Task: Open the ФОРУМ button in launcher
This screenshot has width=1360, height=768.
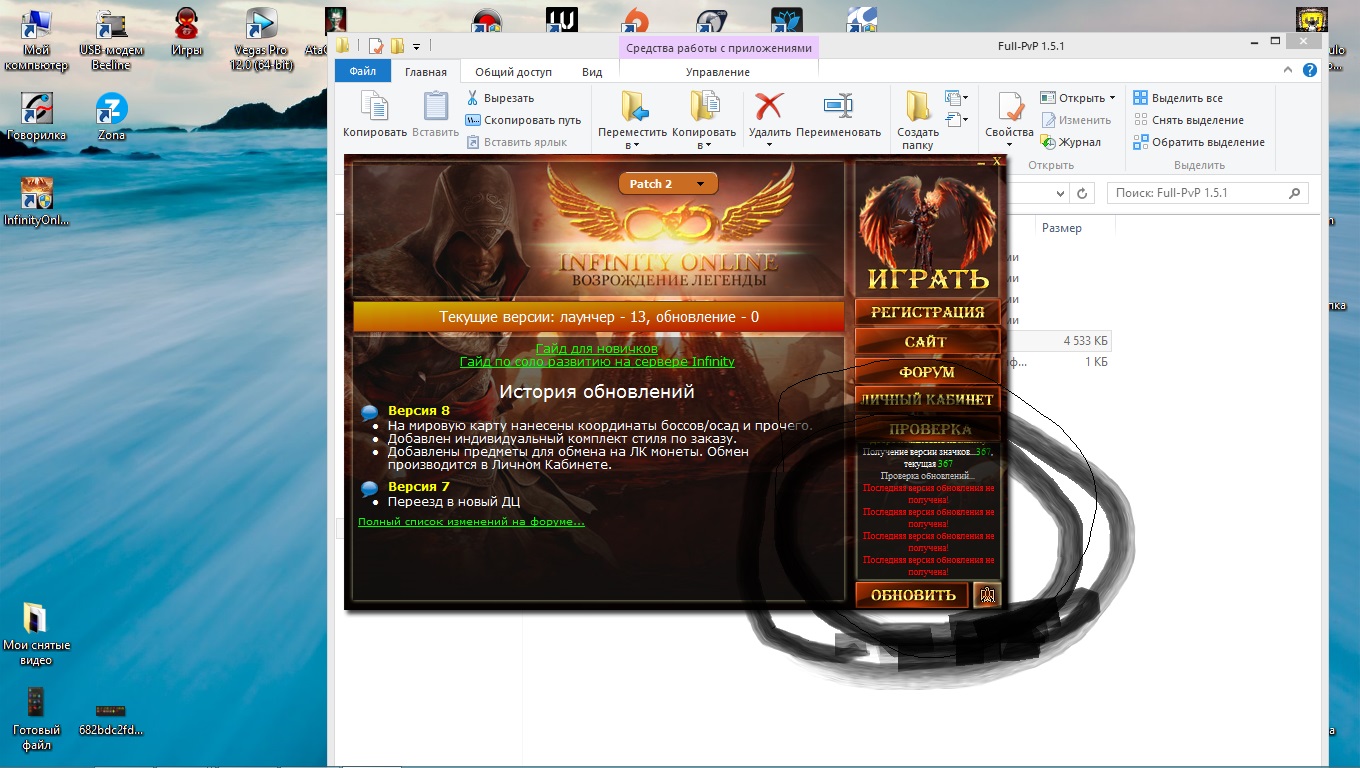Action: 928,371
